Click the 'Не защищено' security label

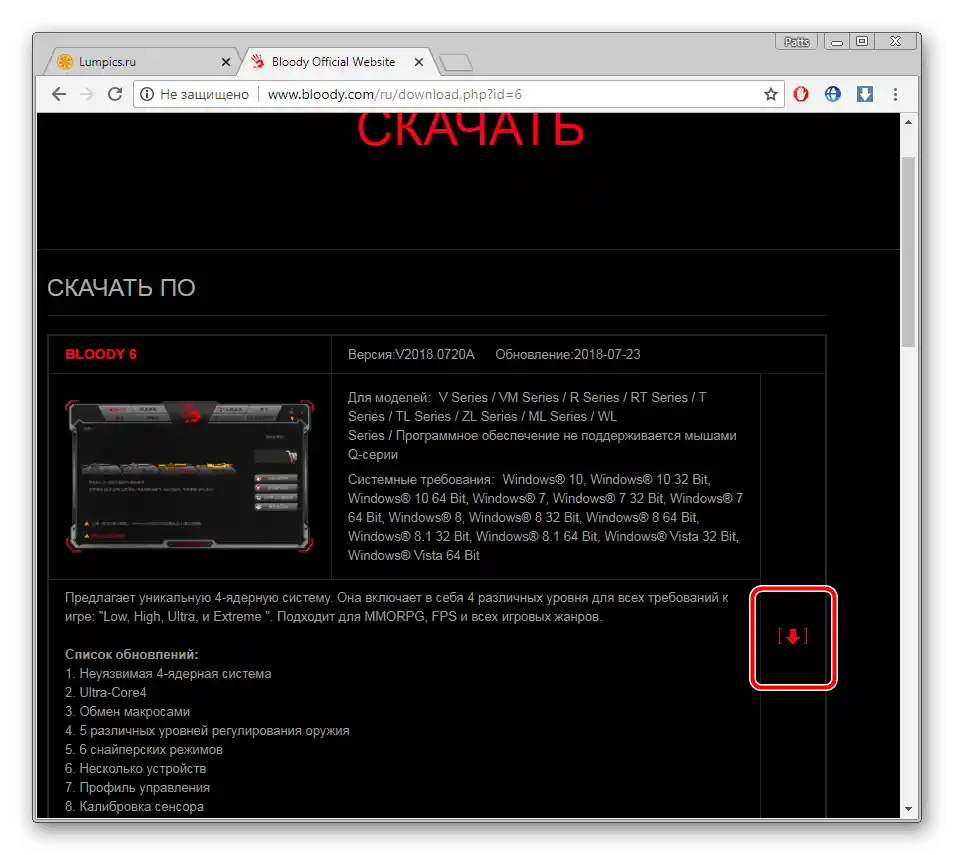click(204, 94)
